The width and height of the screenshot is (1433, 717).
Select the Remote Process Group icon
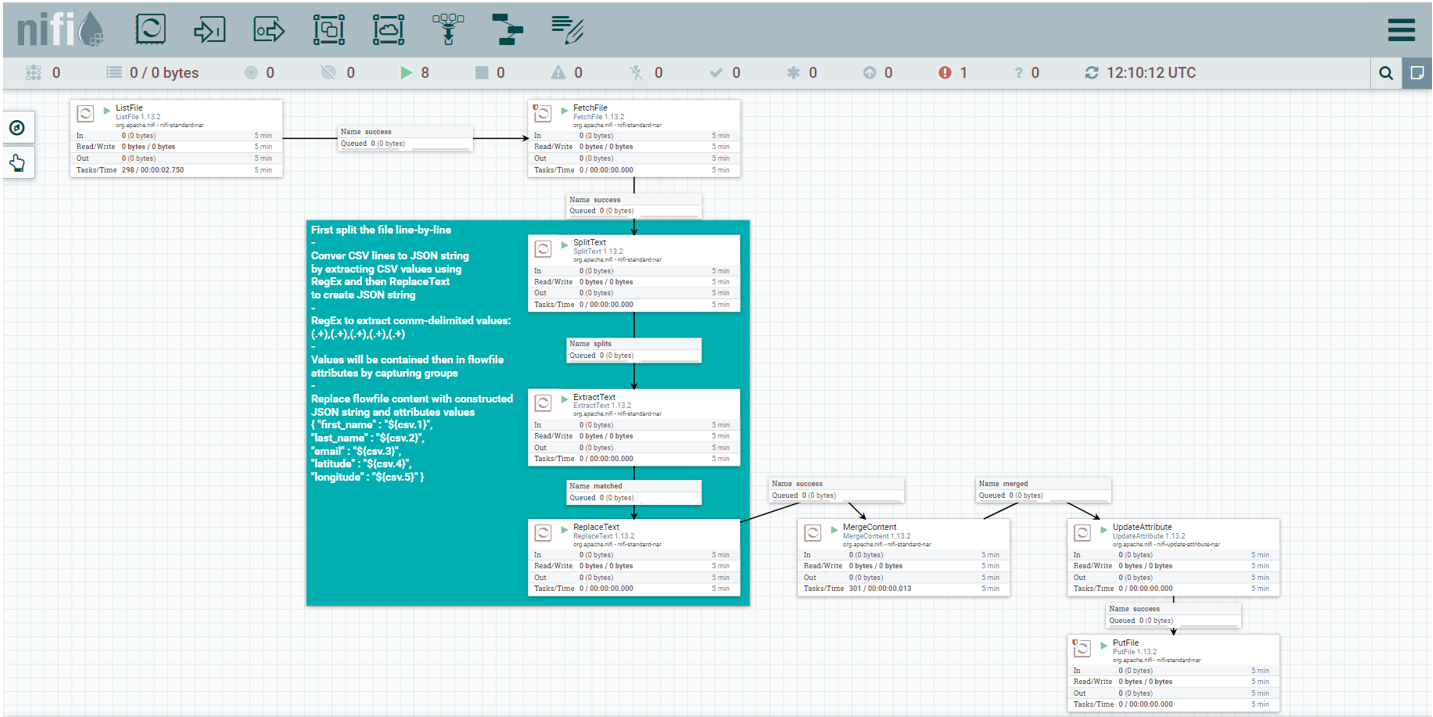click(388, 29)
